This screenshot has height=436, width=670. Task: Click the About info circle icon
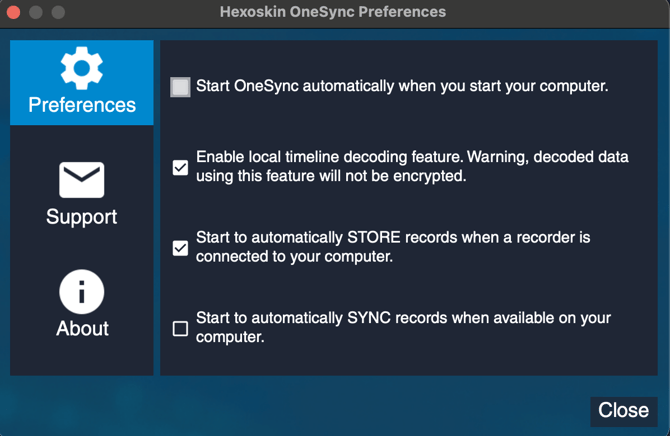(82, 292)
